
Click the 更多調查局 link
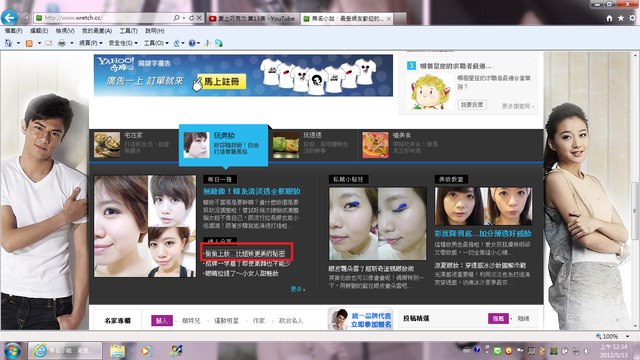point(518,106)
